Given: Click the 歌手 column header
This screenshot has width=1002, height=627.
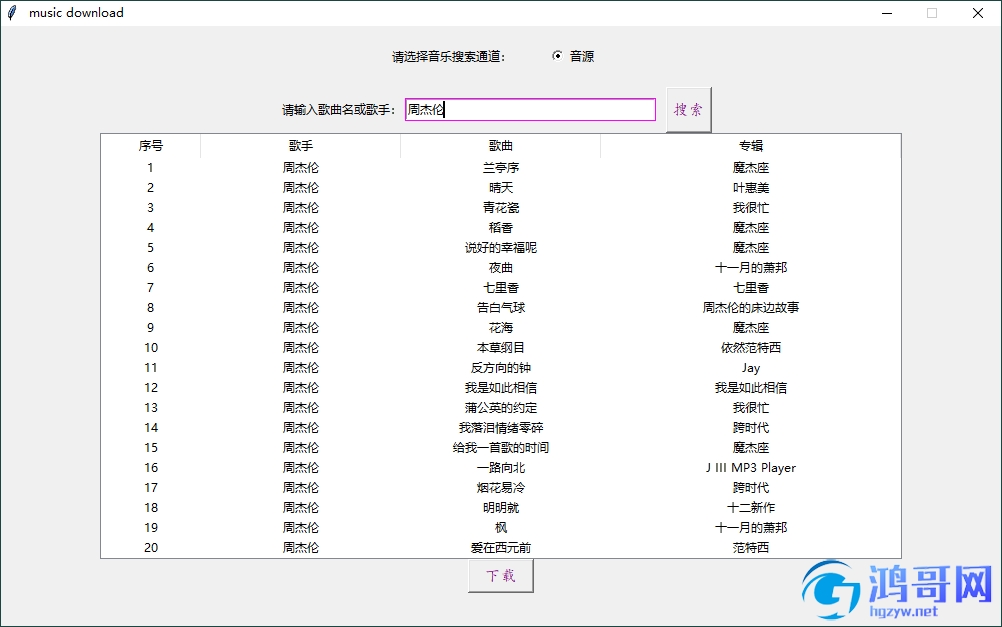Looking at the screenshot, I should (x=300, y=146).
